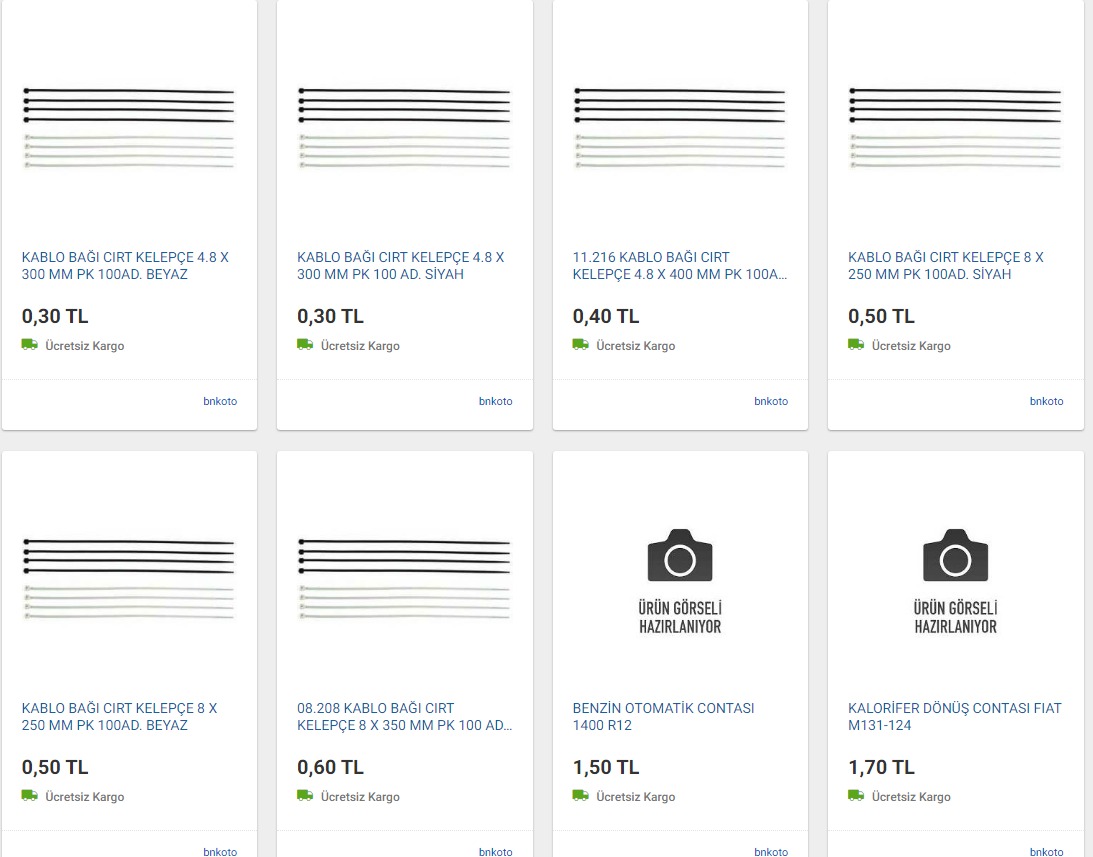Click the truck icon on the 4.8 X 300 MM BEYAZ card
This screenshot has height=857, width=1093.
coord(29,345)
